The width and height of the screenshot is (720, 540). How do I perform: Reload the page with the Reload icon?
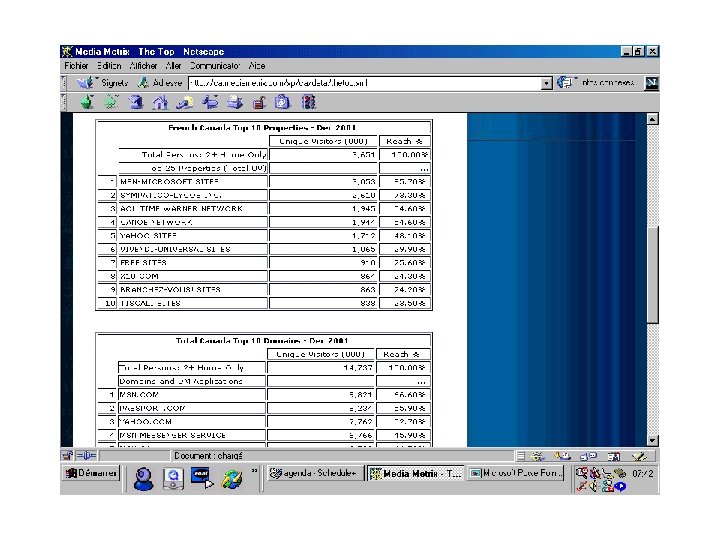pos(135,102)
